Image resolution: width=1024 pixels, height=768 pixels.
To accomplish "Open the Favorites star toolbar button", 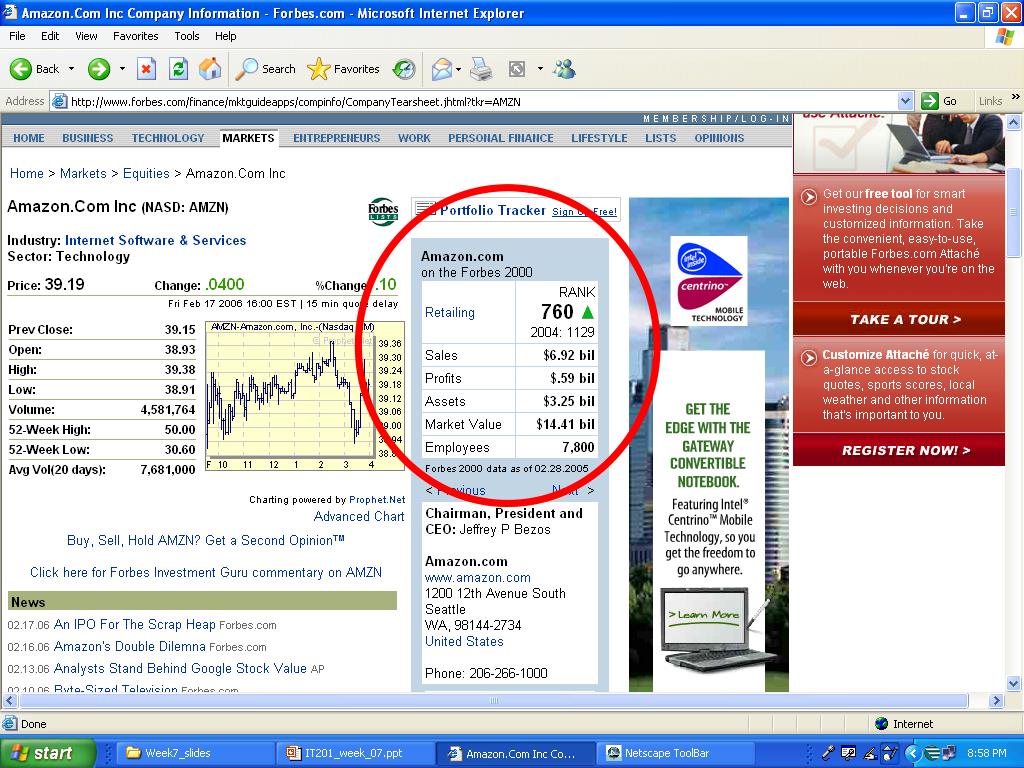I will [344, 69].
